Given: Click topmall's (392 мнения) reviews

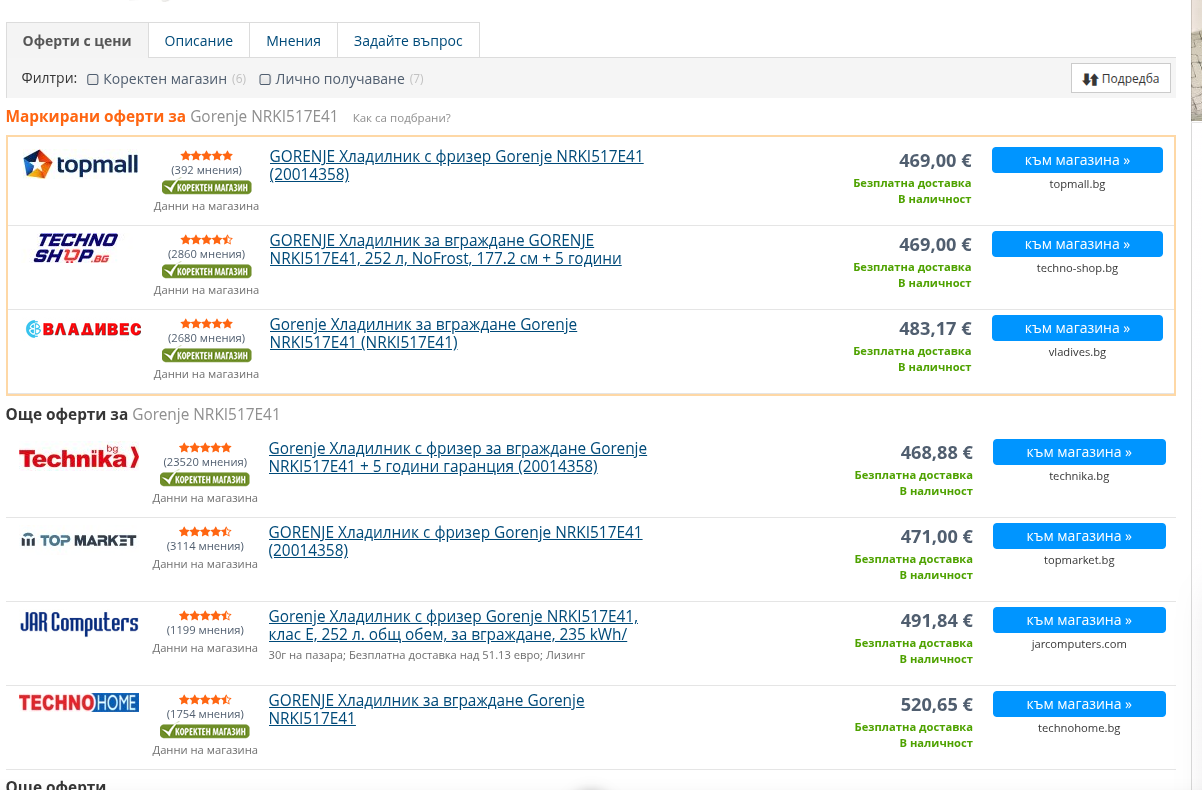Looking at the screenshot, I should point(206,170).
